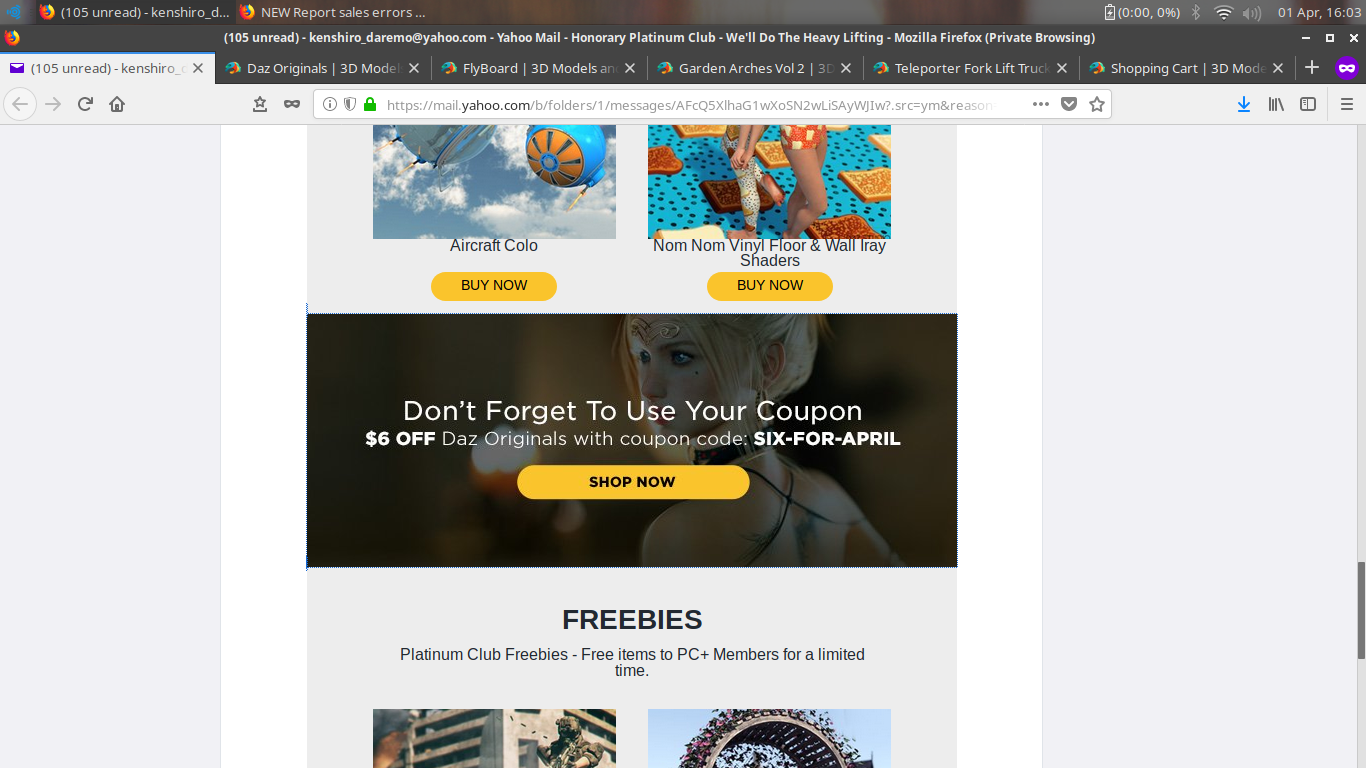Close the FlyBoard tab

coord(630,68)
